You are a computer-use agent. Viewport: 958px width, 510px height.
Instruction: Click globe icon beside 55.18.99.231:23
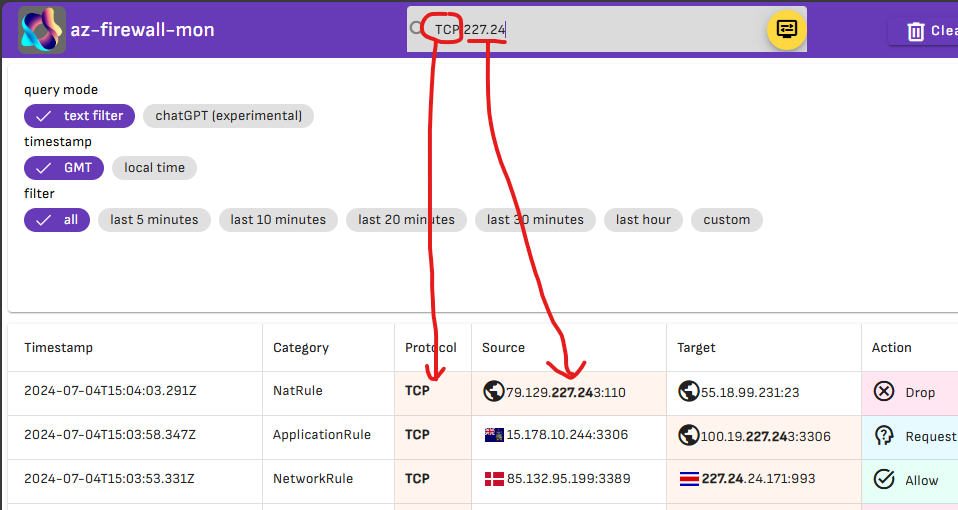click(x=689, y=391)
